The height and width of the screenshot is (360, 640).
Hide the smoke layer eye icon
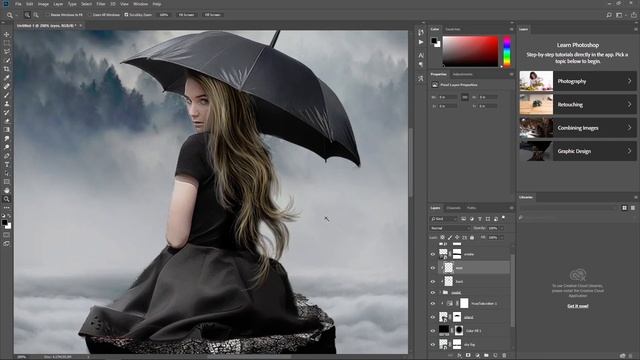click(x=433, y=254)
